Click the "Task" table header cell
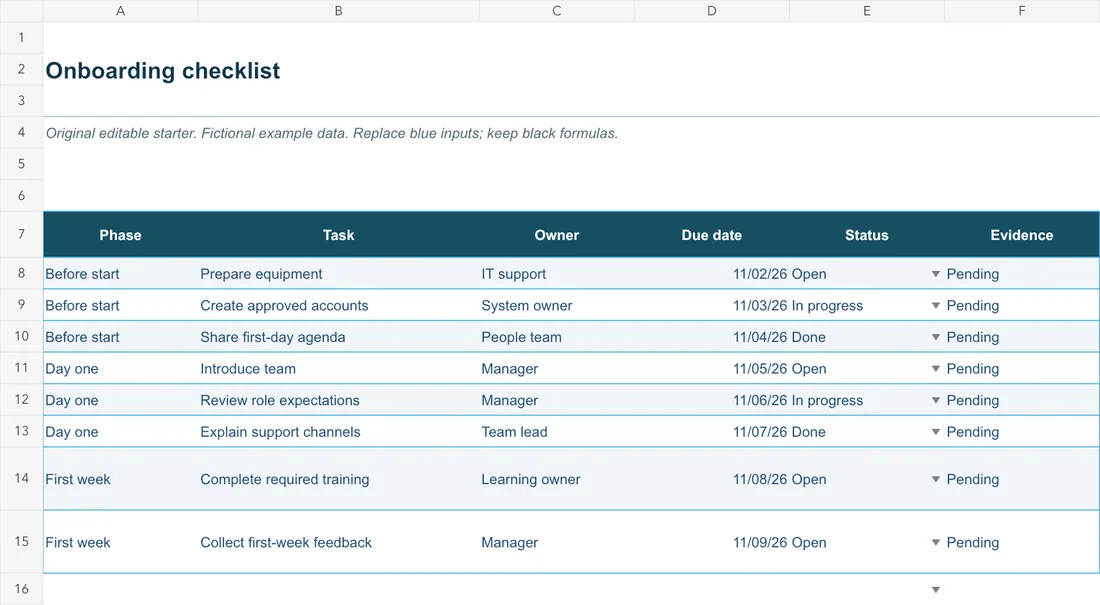The height and width of the screenshot is (605, 1100). (x=338, y=235)
